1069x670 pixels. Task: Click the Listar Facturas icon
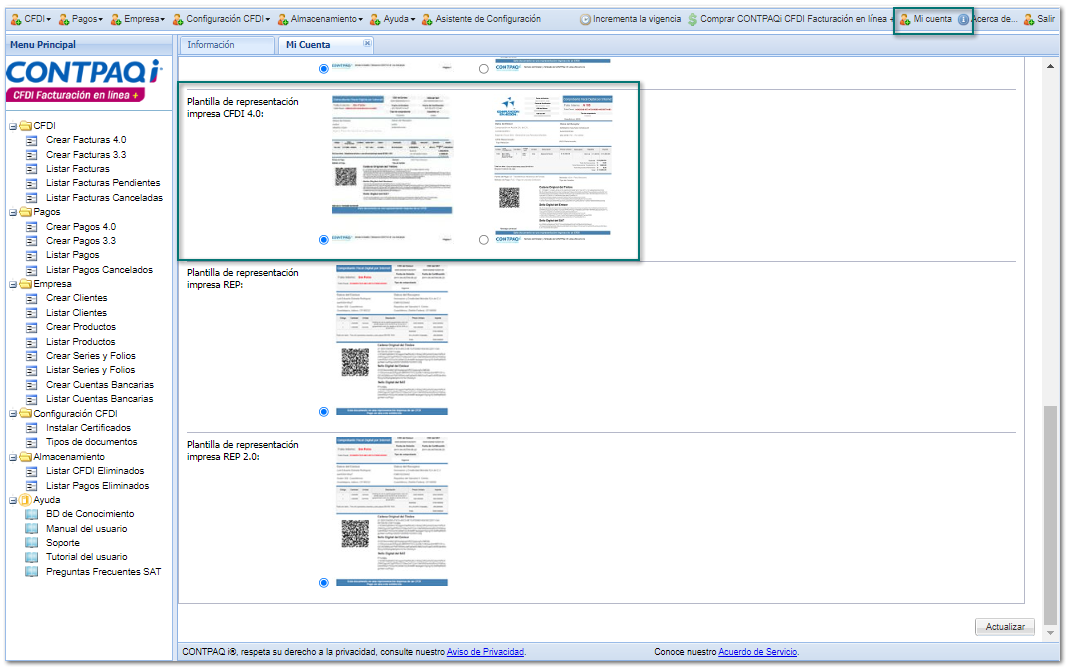click(x=32, y=169)
